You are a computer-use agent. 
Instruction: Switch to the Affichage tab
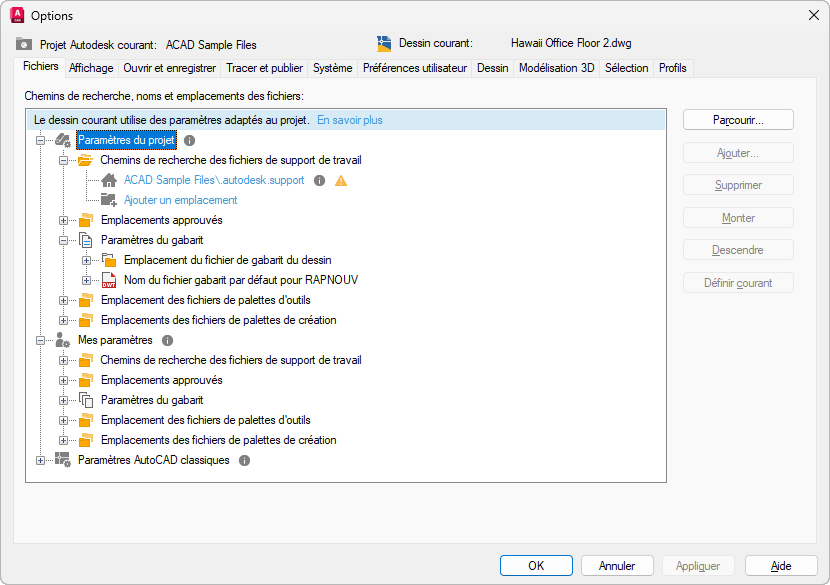click(x=91, y=68)
